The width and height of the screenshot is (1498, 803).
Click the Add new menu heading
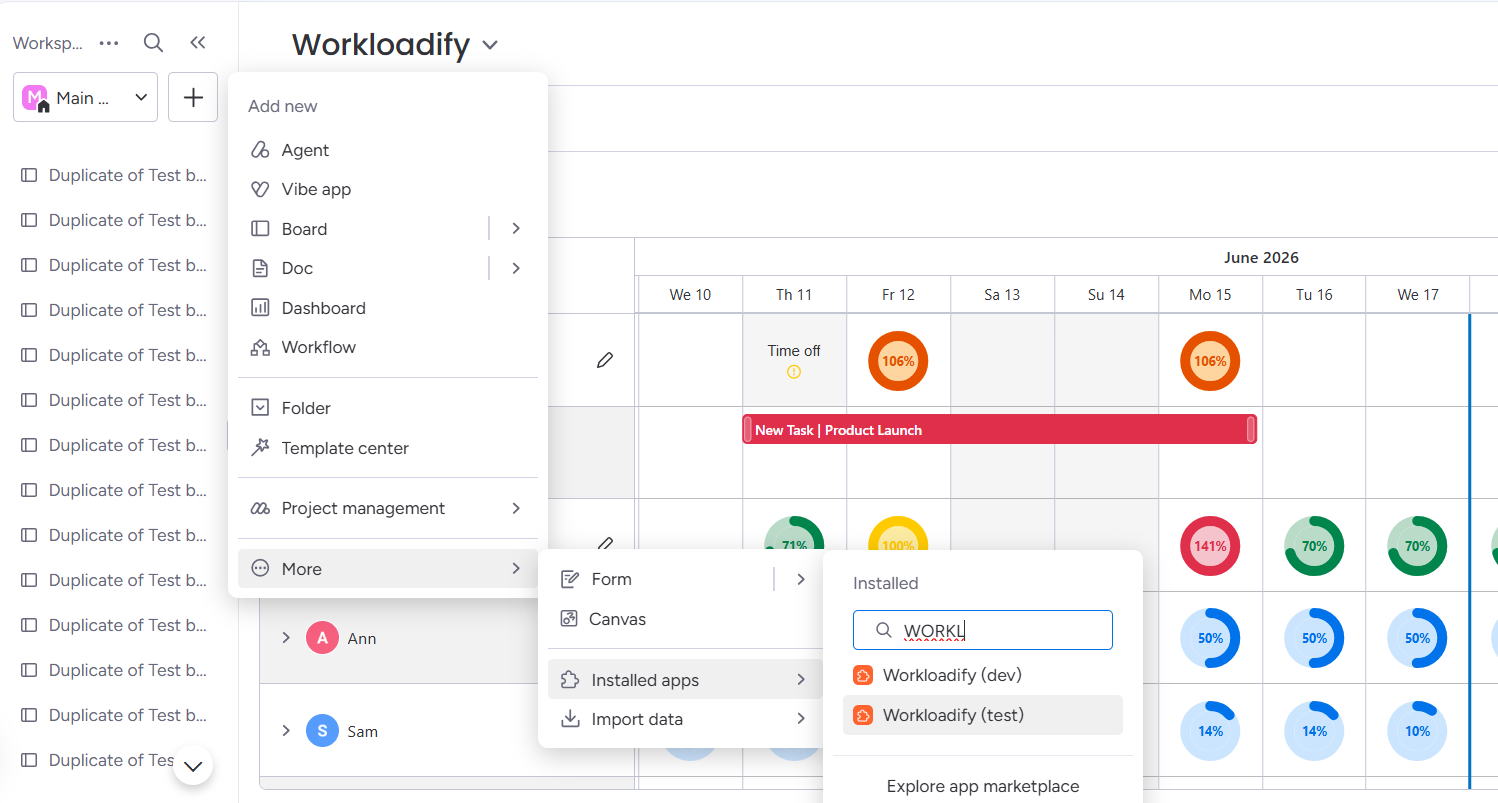point(283,106)
